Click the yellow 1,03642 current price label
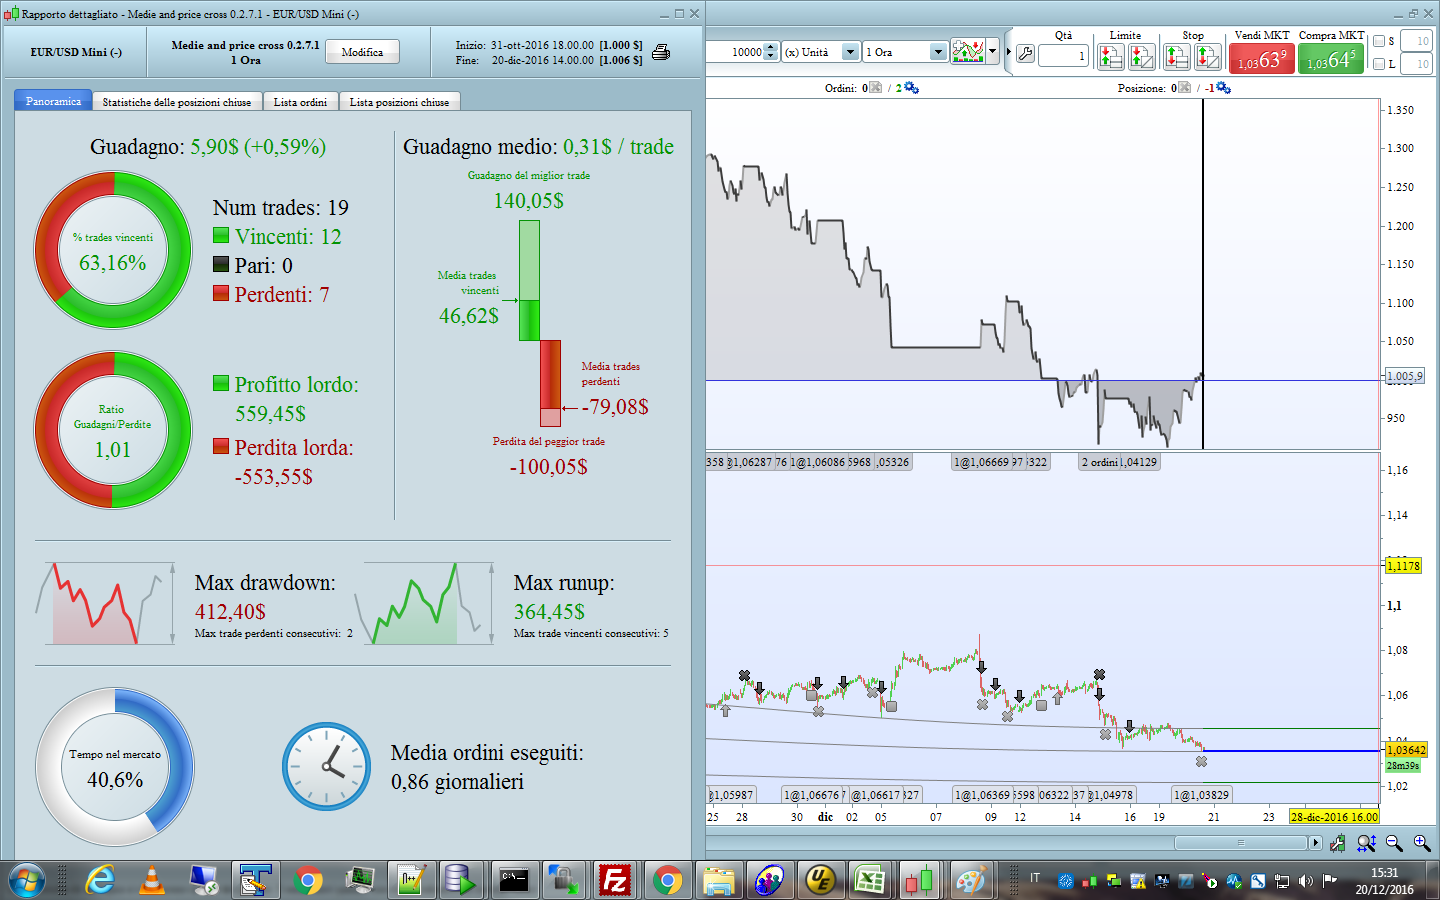This screenshot has height=900, width=1440. [x=1406, y=750]
